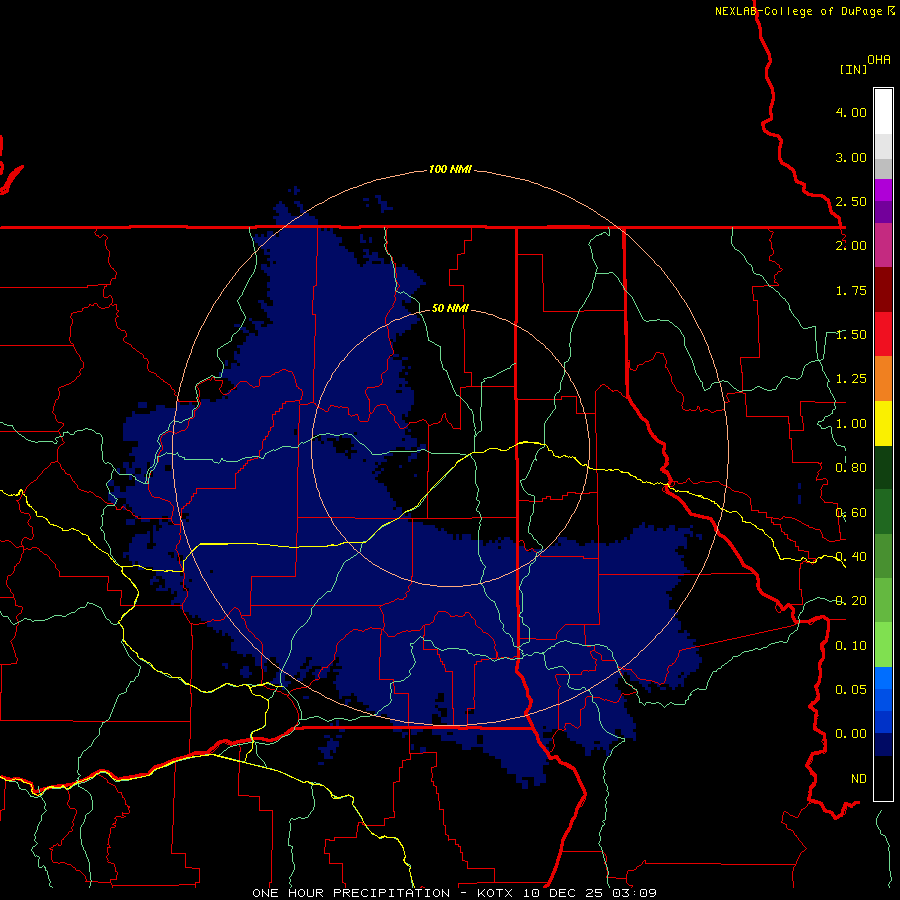Click the 2.50 legend value
Screen dimensions: 900x900
[x=851, y=201]
